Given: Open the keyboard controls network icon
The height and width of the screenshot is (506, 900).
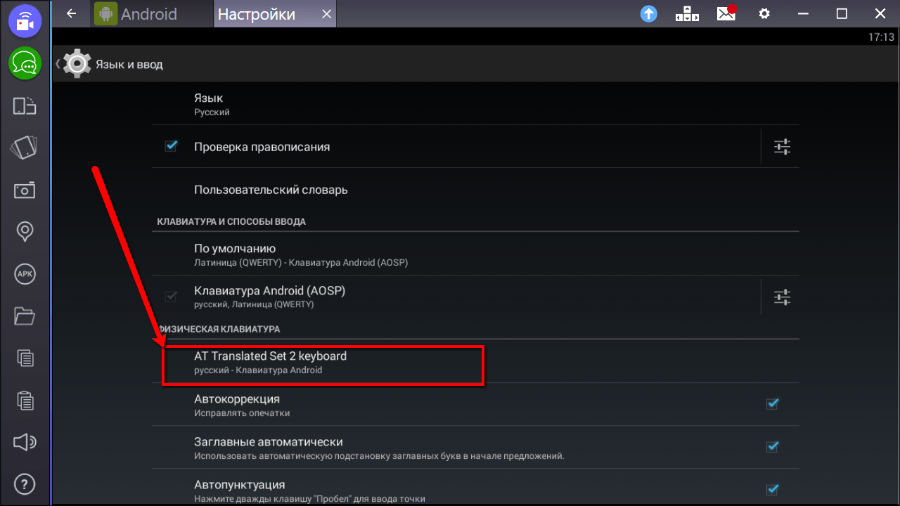Looking at the screenshot, I should coord(687,14).
